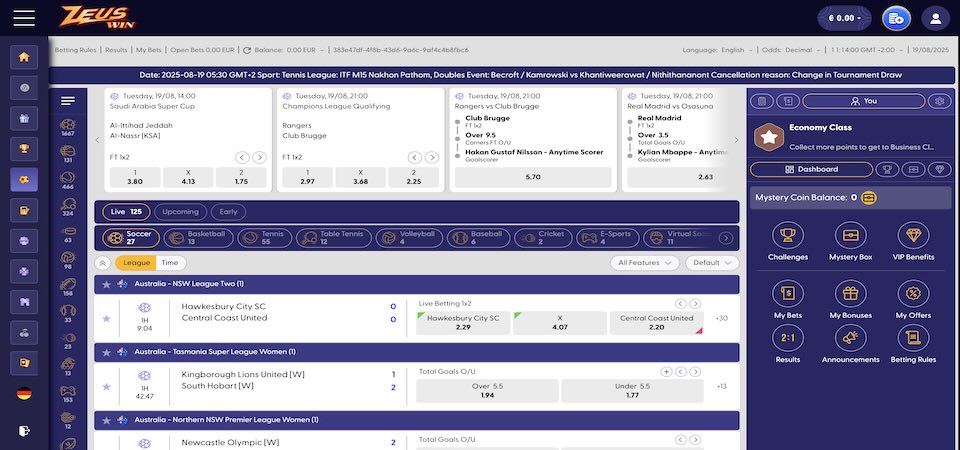Open Results 2:1 icon in right panel
This screenshot has width=960, height=450.
(x=788, y=337)
